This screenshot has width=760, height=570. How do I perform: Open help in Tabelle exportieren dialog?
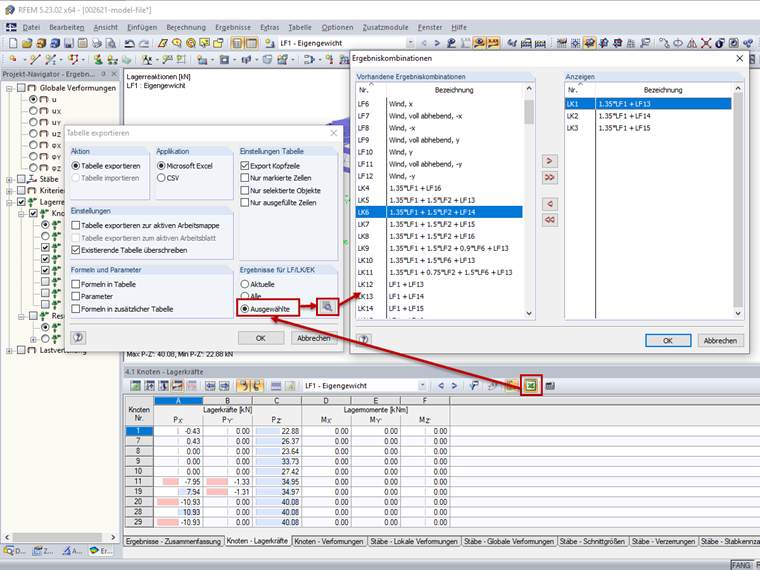[x=78, y=338]
